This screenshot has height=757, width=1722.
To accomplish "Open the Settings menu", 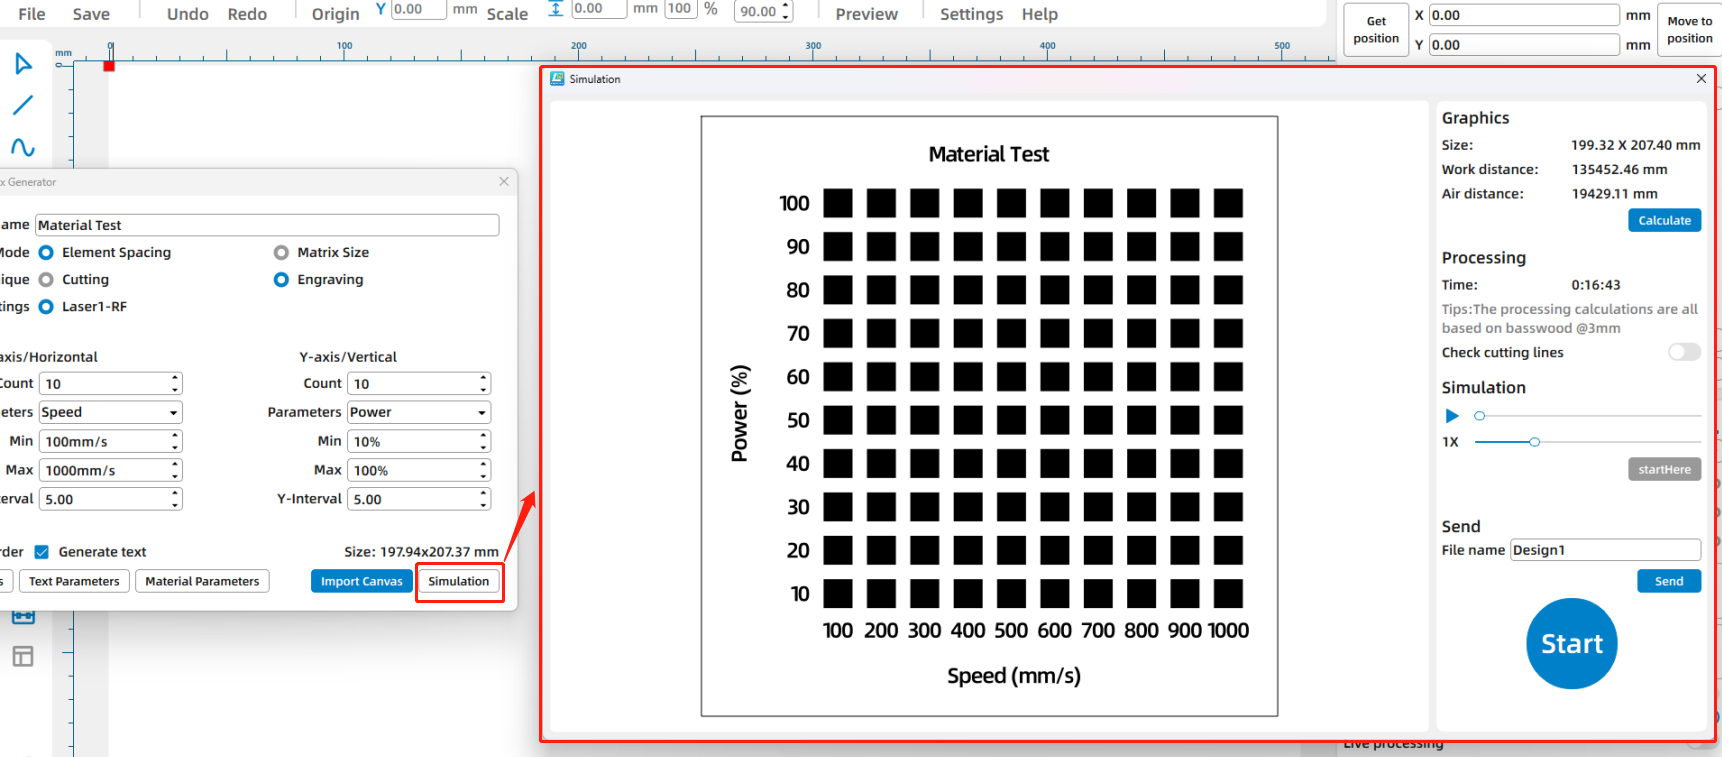I will [971, 14].
